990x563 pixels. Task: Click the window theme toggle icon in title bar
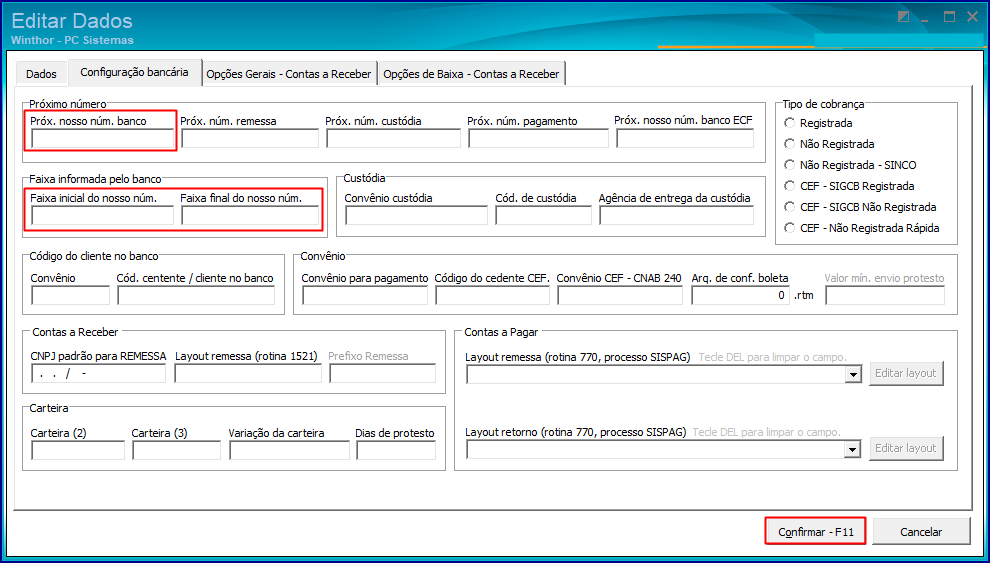point(904,17)
